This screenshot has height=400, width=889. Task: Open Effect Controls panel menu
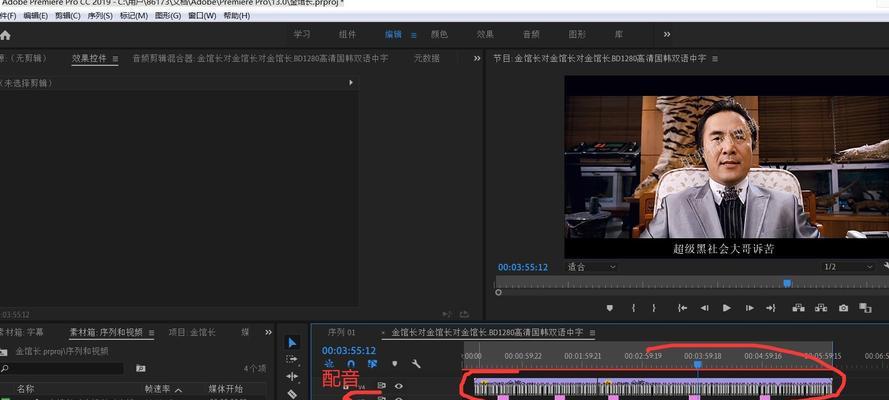(115, 58)
